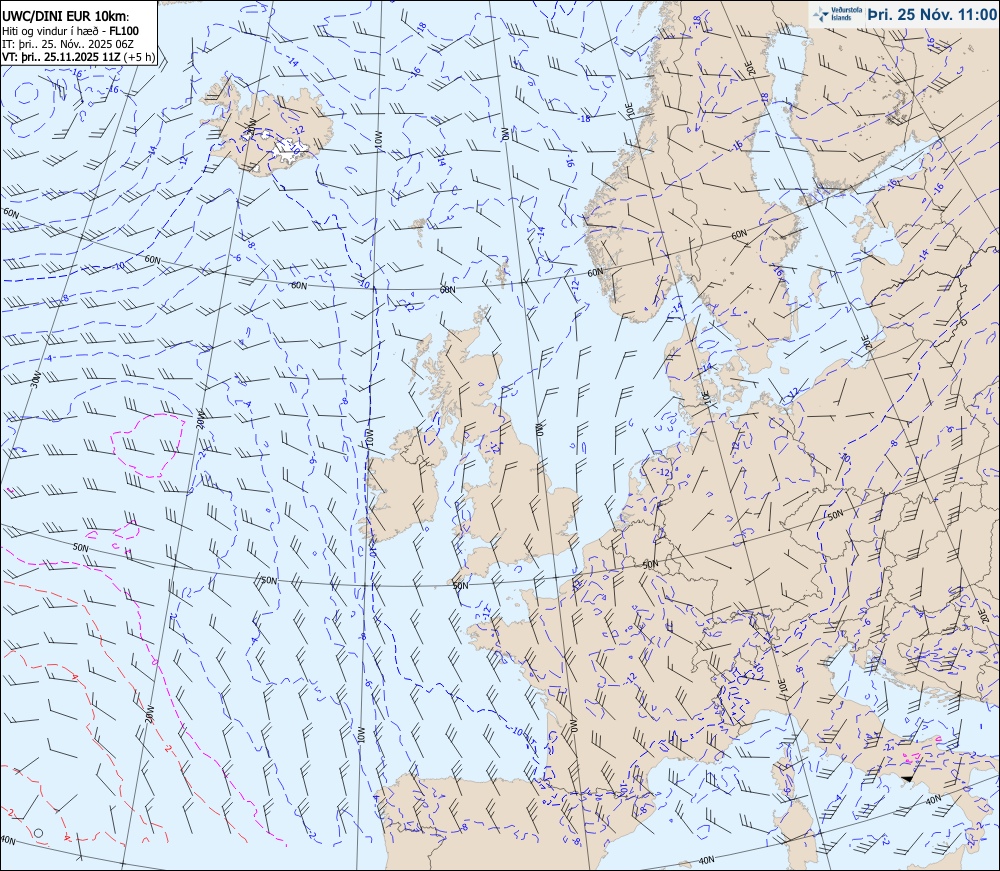Select the "Hiti og vindur í hæð - FL100" line
The height and width of the screenshot is (871, 1000).
pos(70,31)
